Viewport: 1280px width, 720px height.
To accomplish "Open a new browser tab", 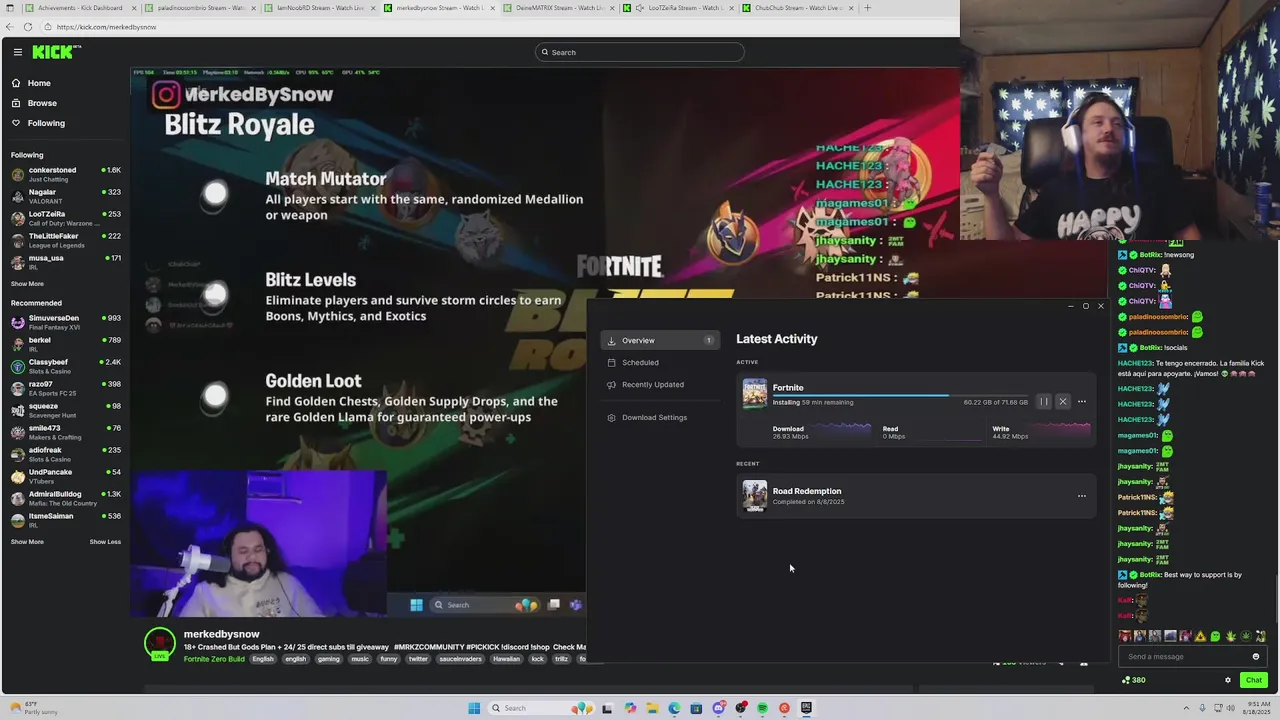I will point(867,8).
